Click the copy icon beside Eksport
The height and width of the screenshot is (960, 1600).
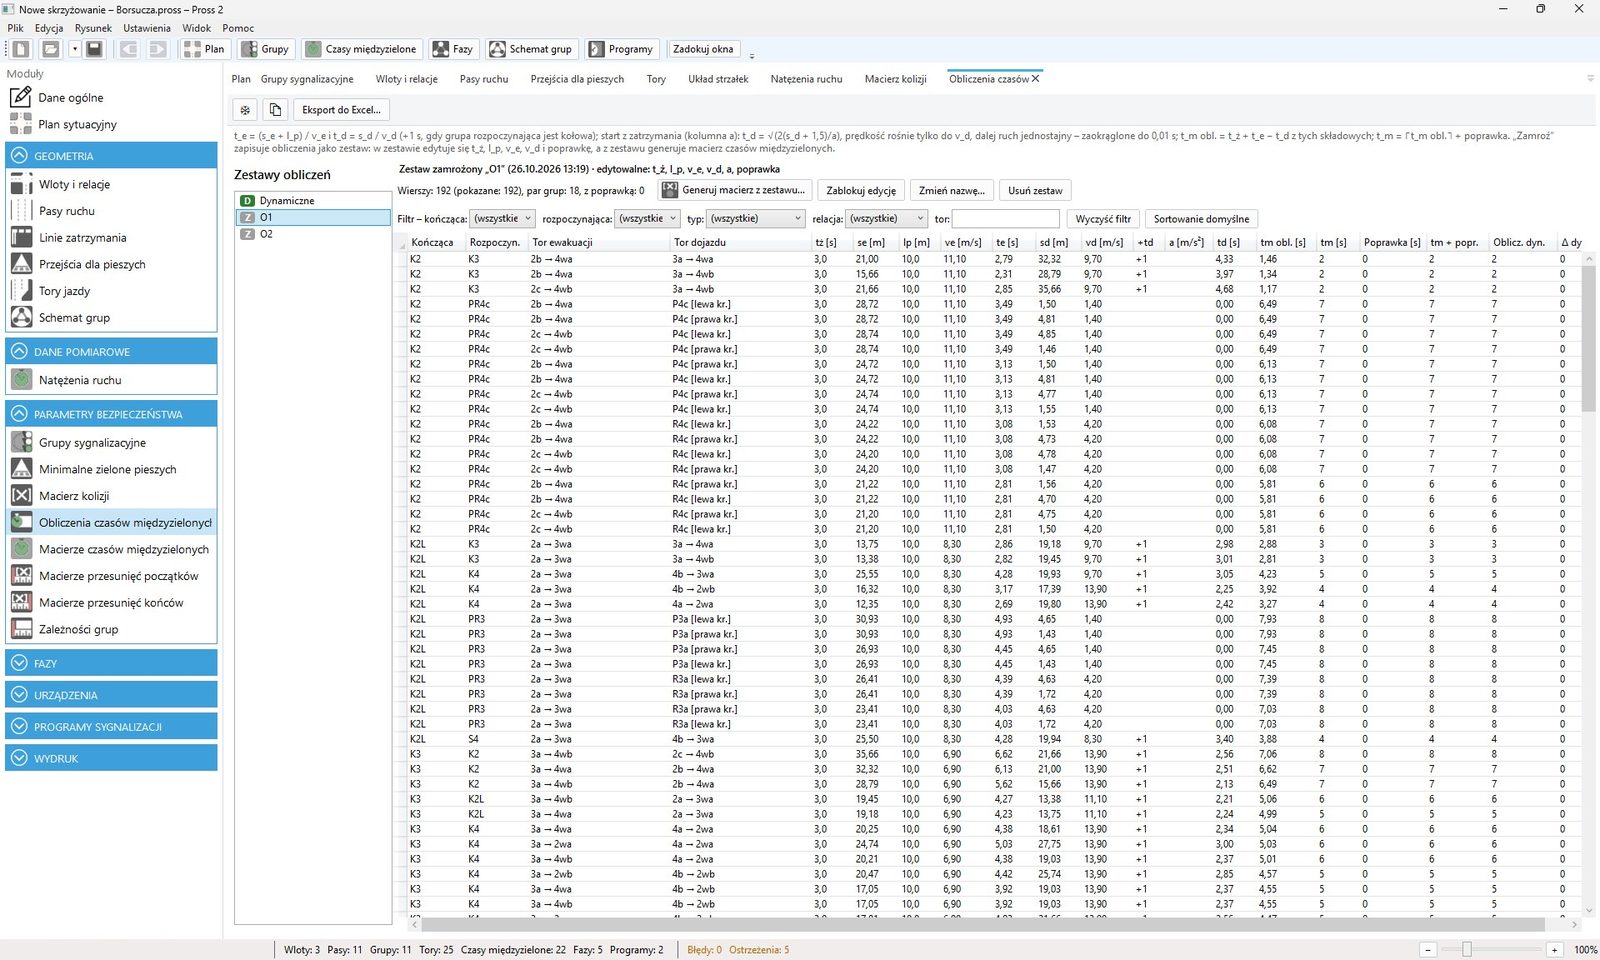click(276, 110)
